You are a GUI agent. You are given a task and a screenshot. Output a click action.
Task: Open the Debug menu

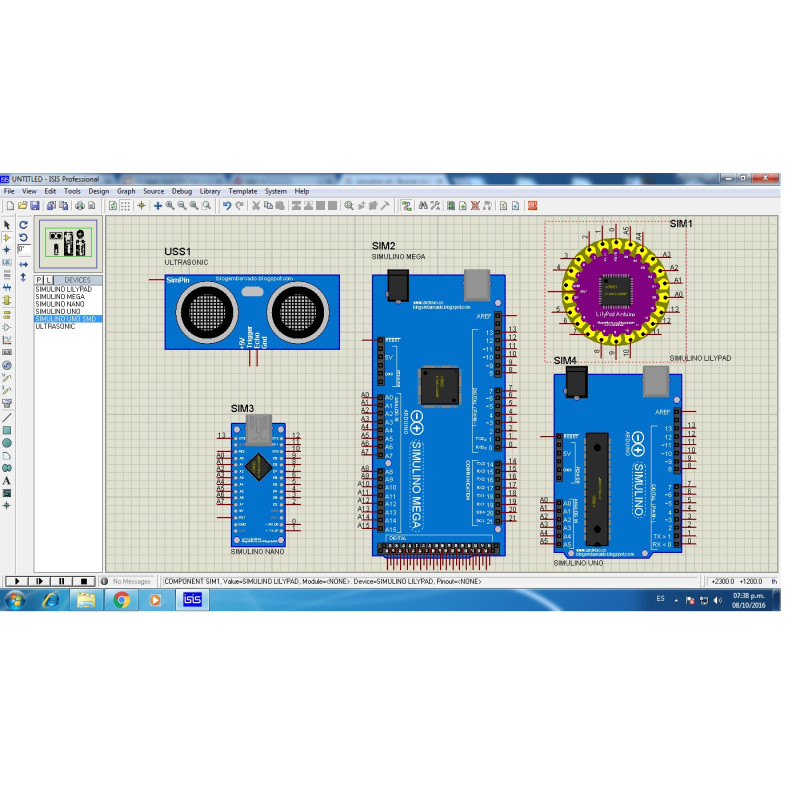182,191
